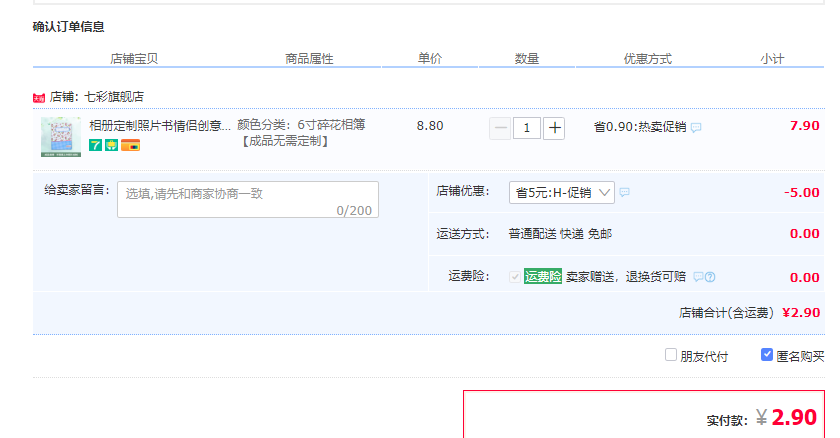
Task: Click the question mark help icon
Action: tap(710, 277)
